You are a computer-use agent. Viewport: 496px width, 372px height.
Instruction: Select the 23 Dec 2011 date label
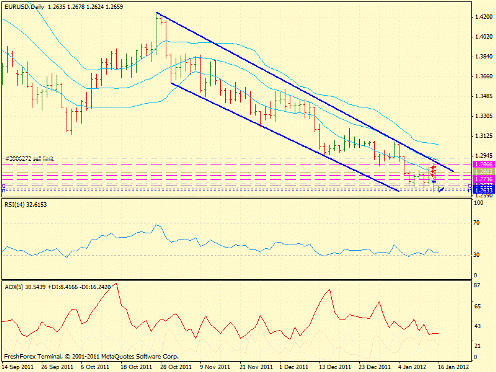click(x=374, y=367)
